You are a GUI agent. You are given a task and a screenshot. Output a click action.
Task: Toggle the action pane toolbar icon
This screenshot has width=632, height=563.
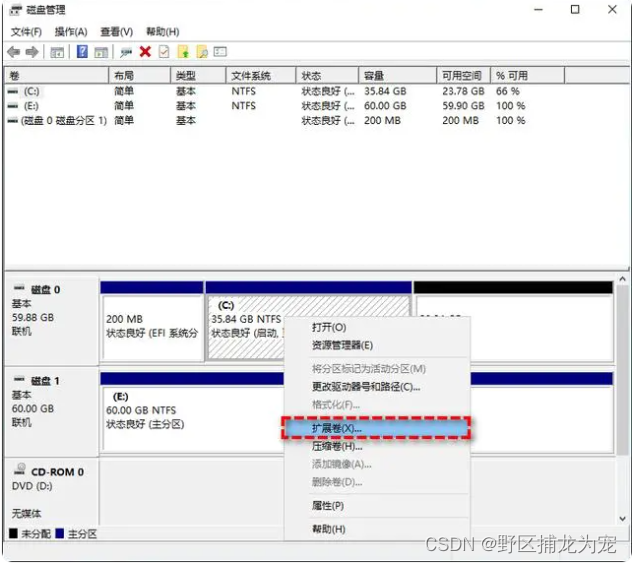tap(101, 52)
